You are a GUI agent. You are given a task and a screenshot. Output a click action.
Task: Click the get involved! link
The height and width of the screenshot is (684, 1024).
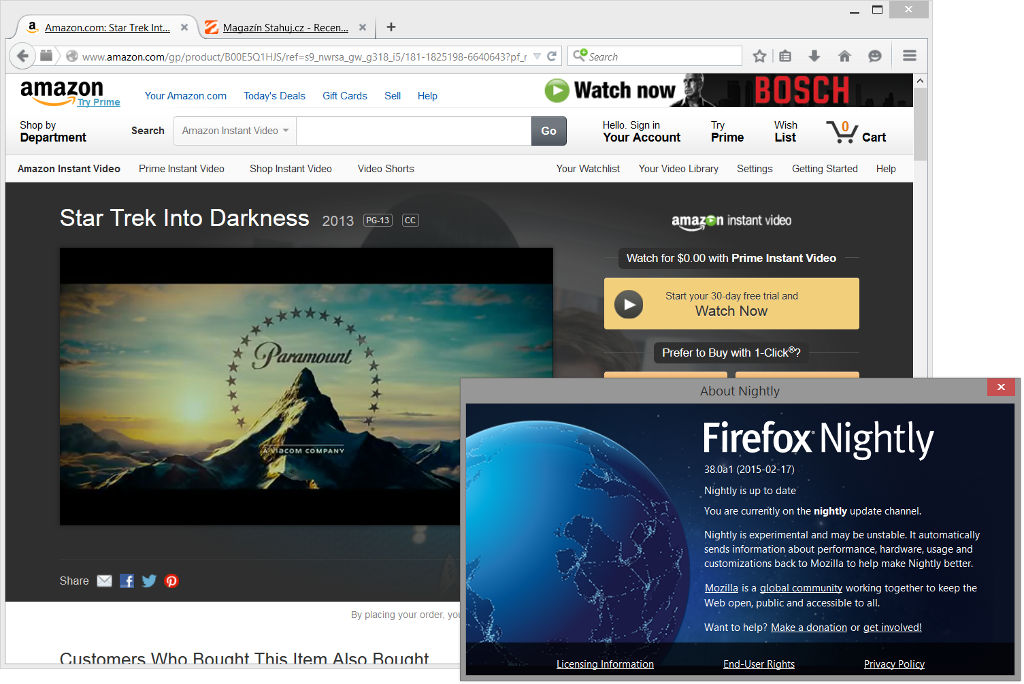(x=892, y=627)
